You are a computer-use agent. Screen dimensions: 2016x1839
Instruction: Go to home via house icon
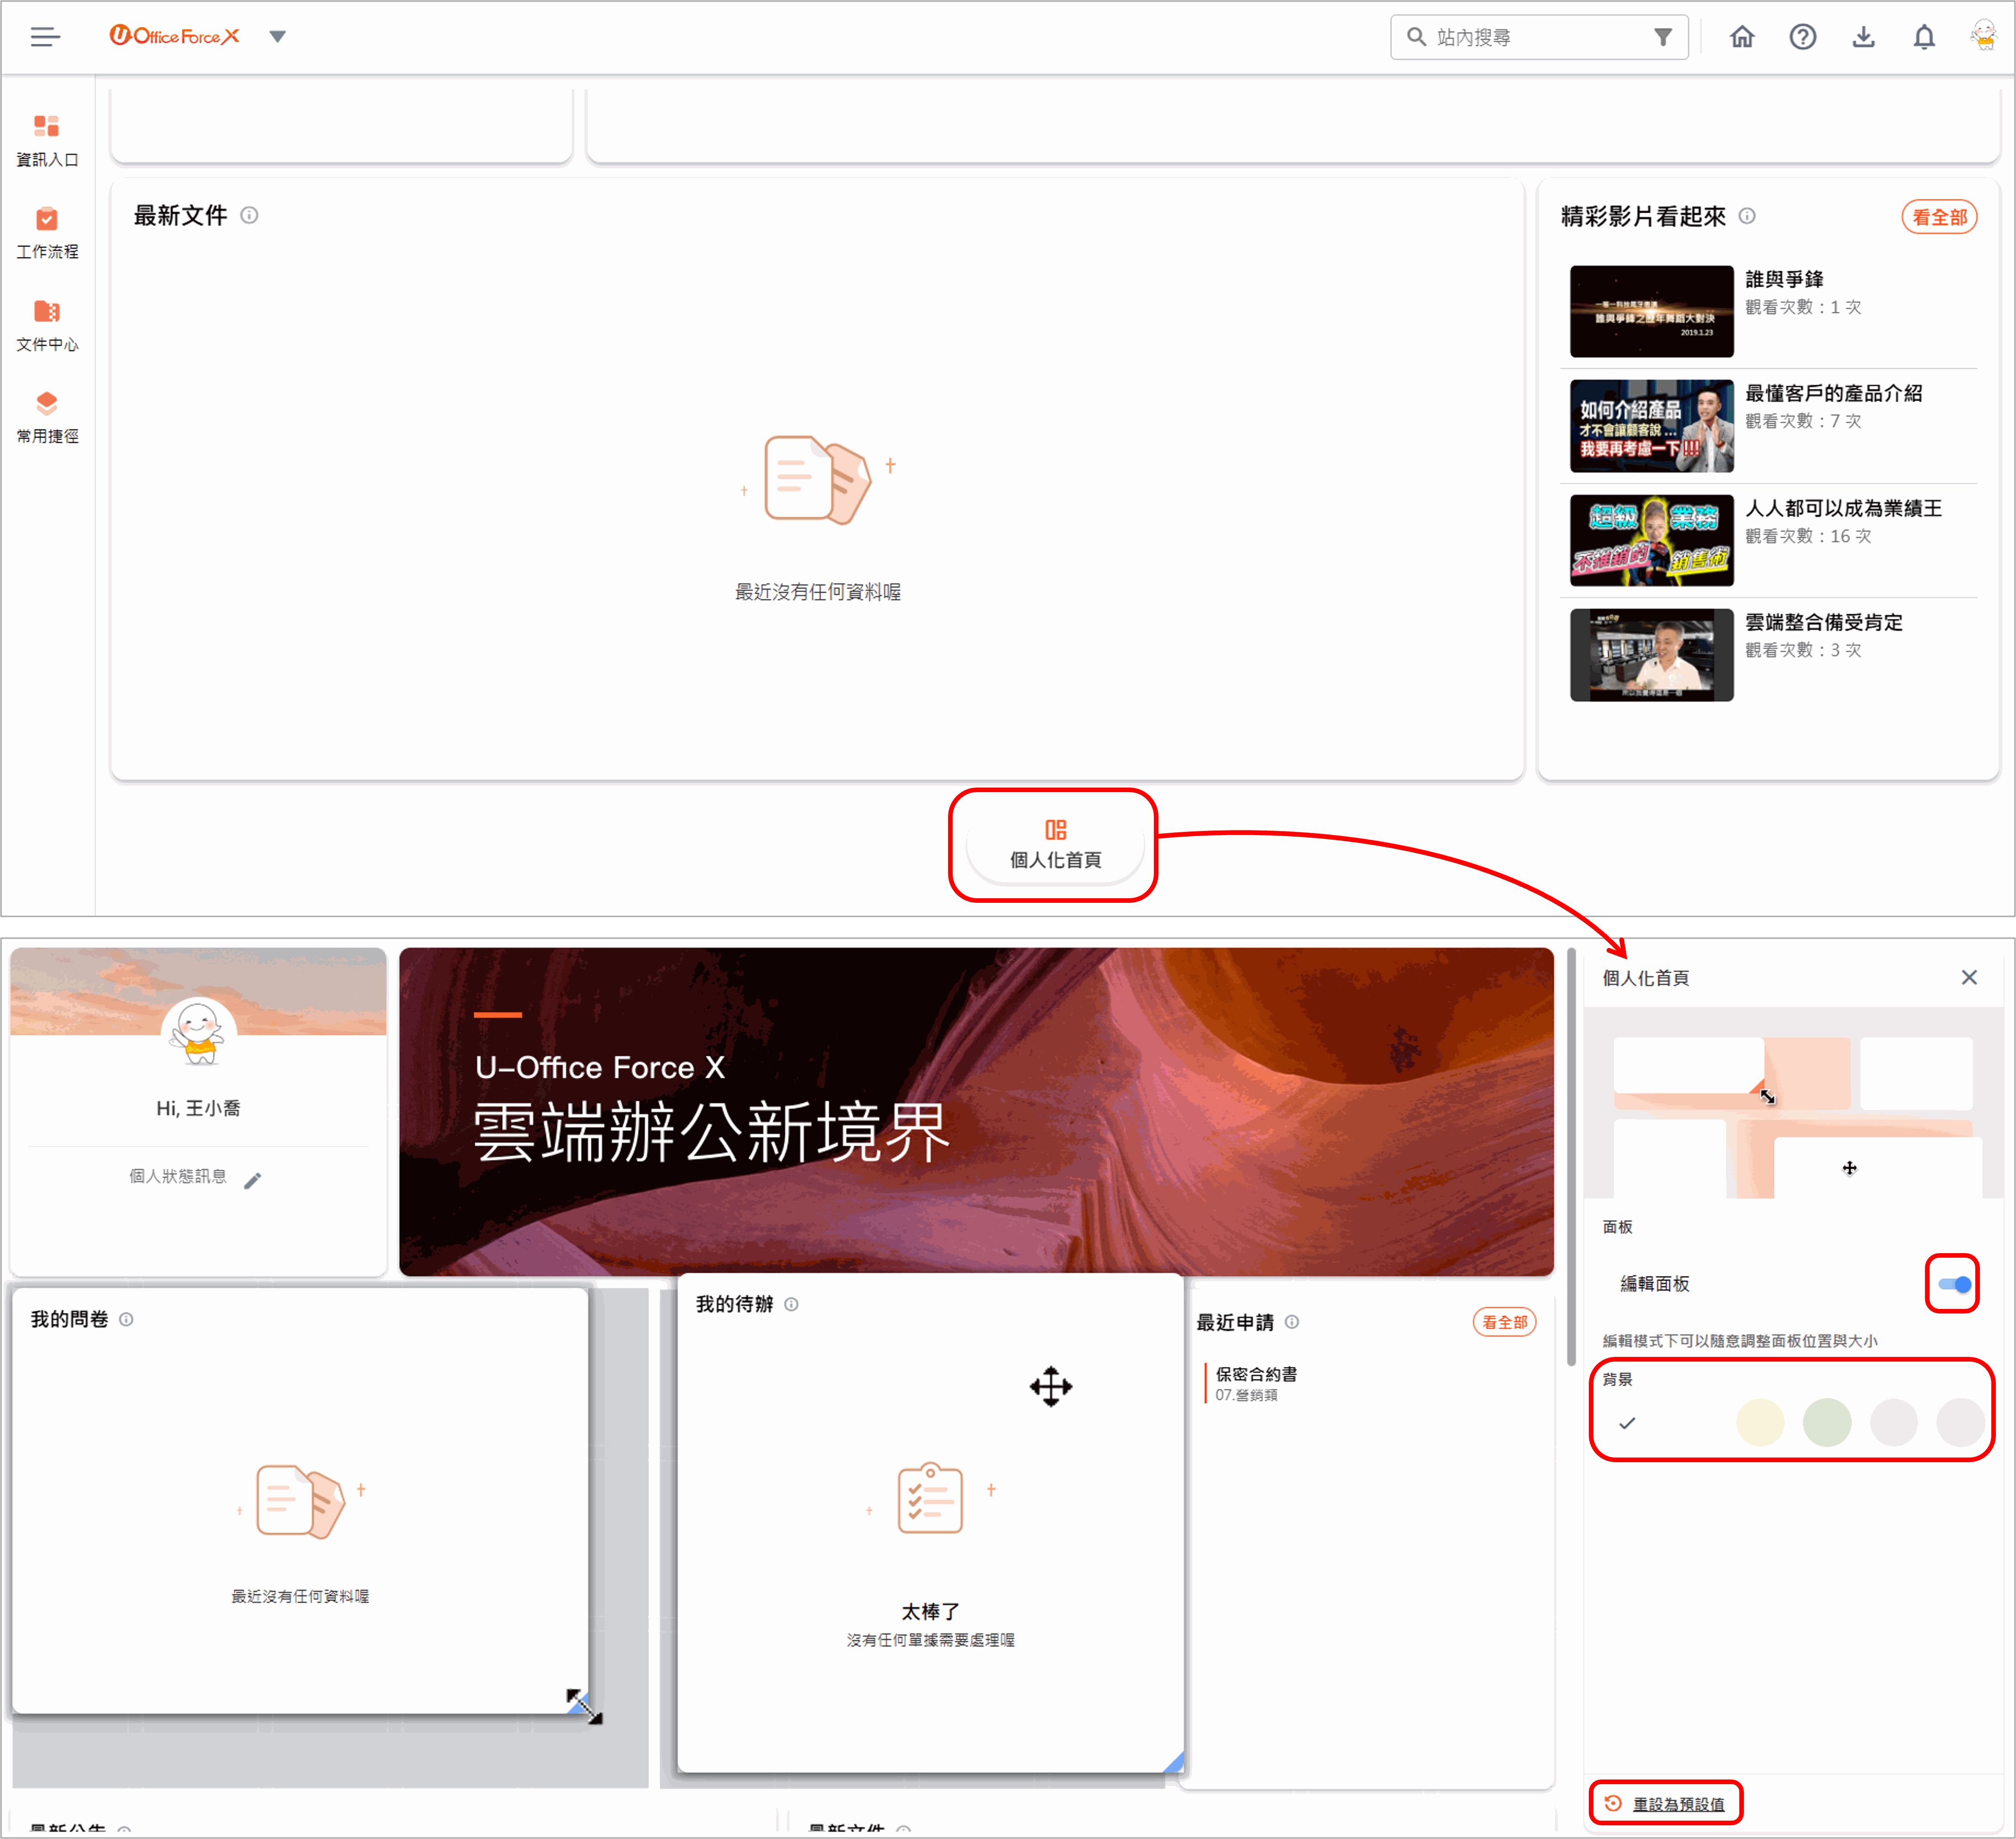[1742, 37]
